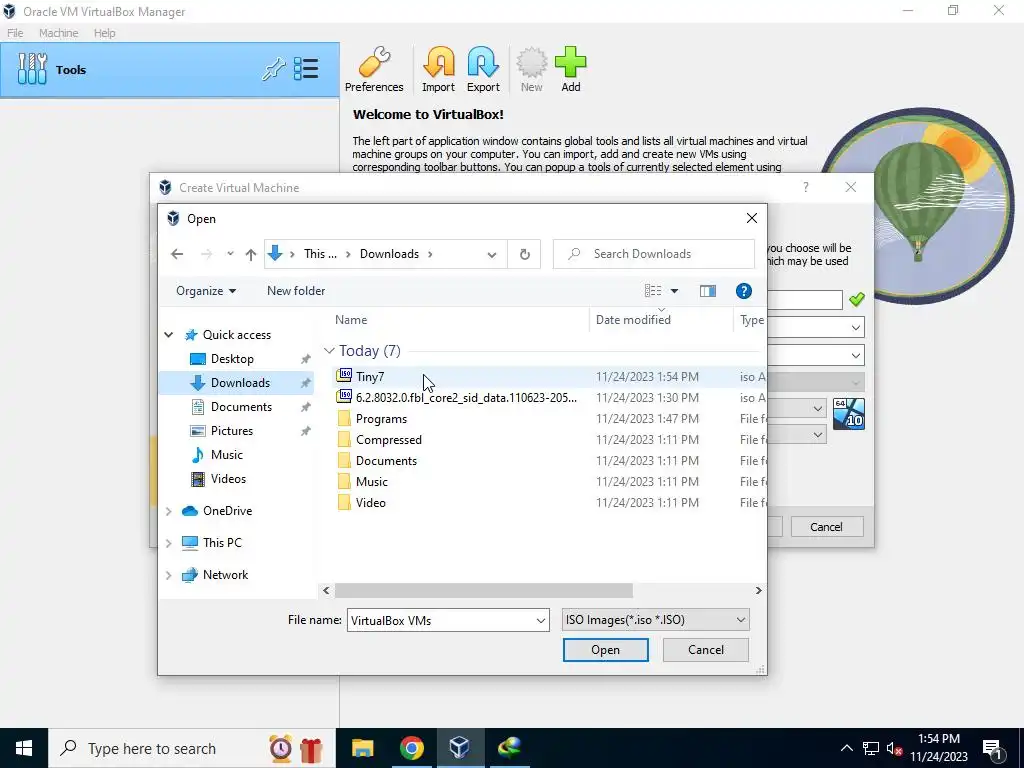The image size is (1024, 768).
Task: Click the blue help icon
Action: [x=743, y=291]
